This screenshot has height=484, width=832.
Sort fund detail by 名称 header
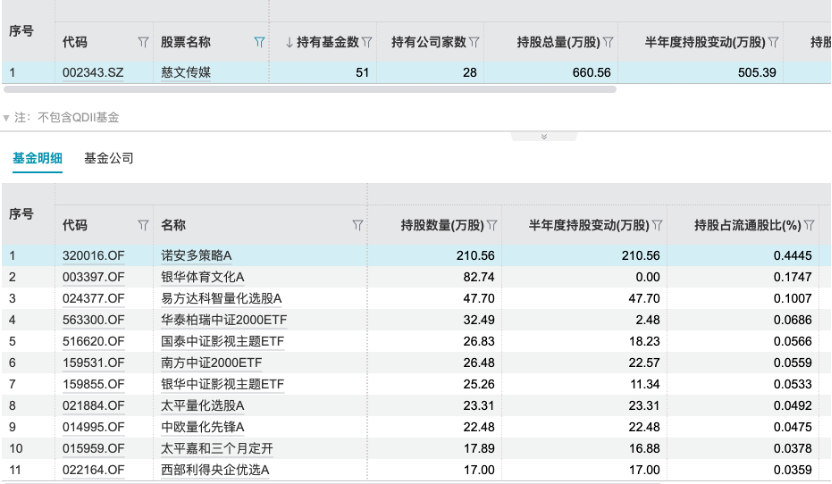coord(174,225)
